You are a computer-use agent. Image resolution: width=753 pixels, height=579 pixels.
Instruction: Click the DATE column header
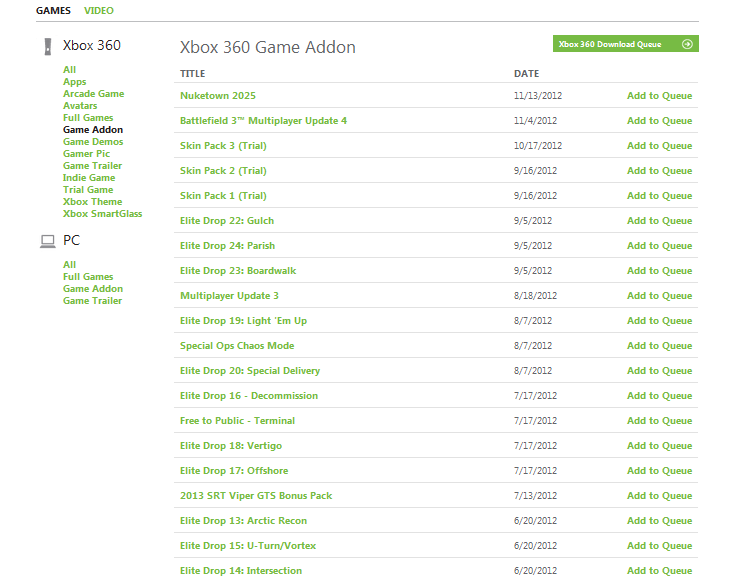pos(526,73)
